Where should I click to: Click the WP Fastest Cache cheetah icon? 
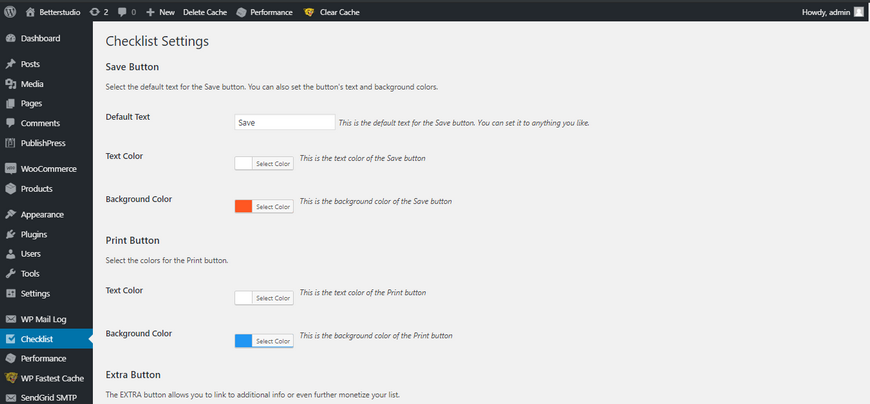coord(11,378)
